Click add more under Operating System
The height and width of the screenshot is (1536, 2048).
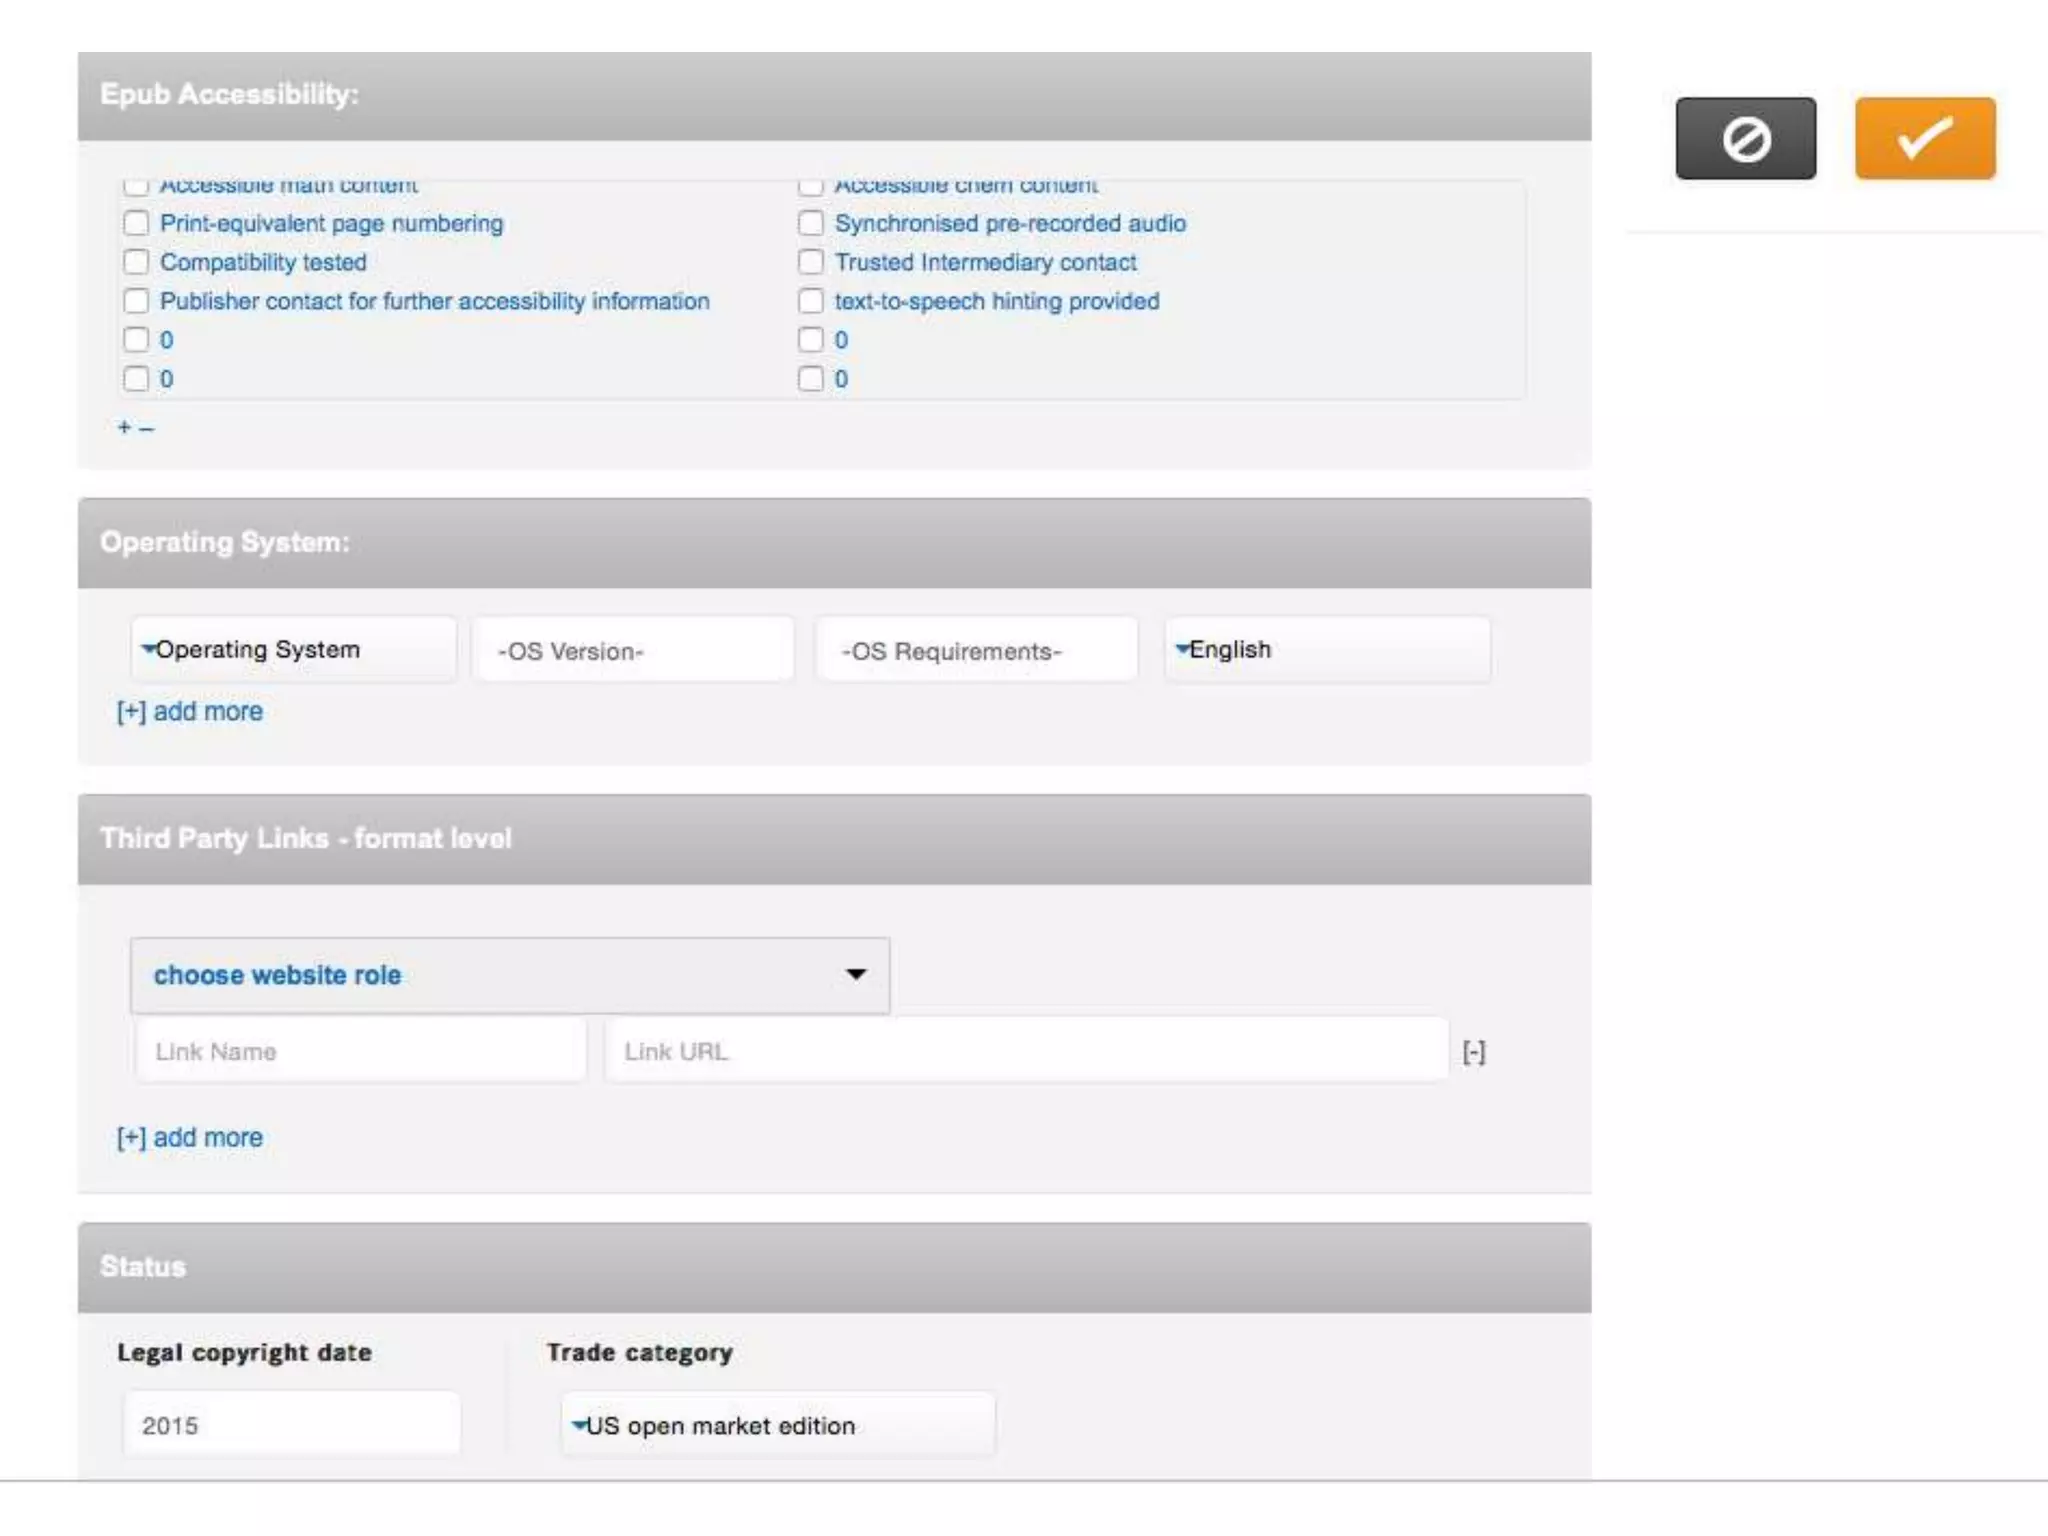click(190, 711)
